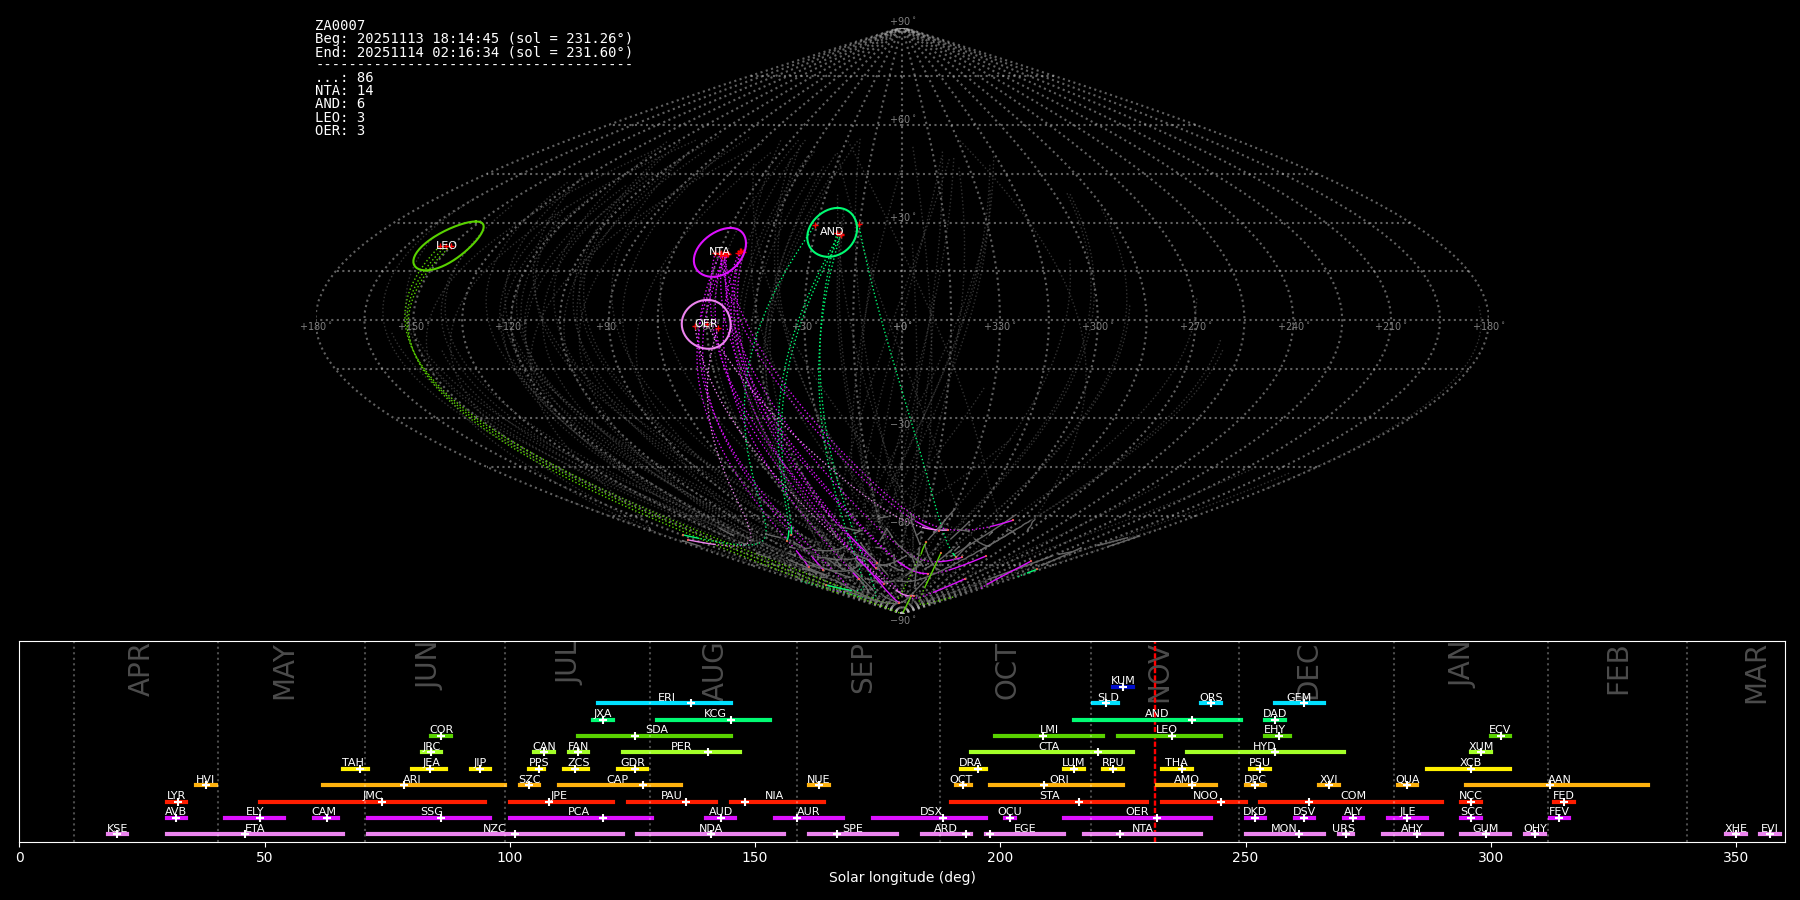1800x900 pixels.
Task: Click the NOV month label in timeline
Action: tap(1158, 672)
